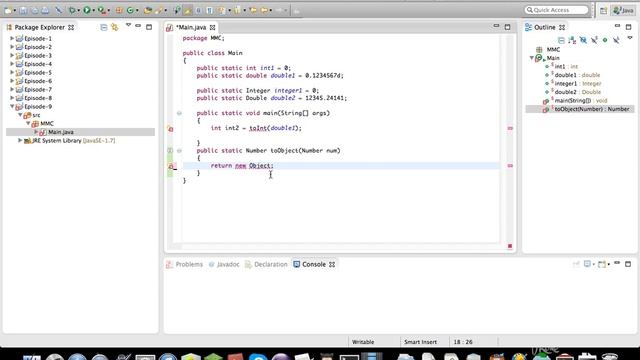
Task: Toggle Hide Non-Public Members in Outline
Action: [605, 40]
